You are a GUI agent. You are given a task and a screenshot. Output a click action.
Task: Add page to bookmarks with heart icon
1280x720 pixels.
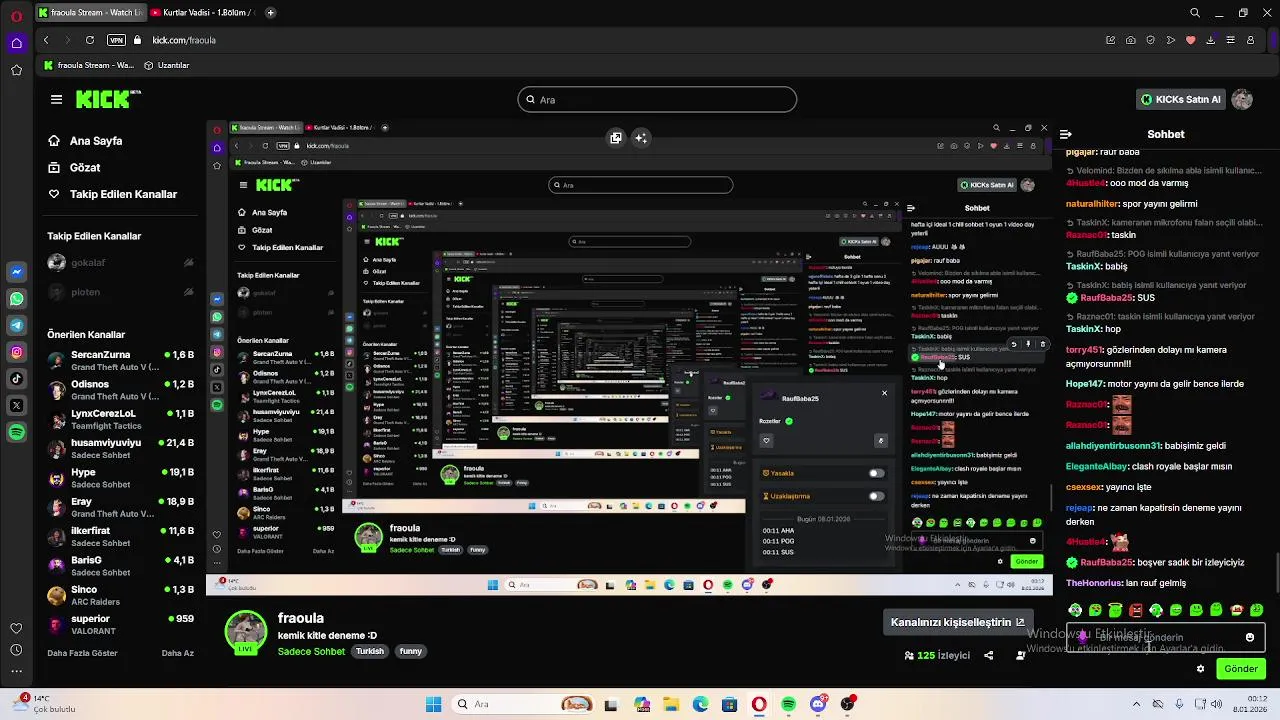pos(1190,40)
